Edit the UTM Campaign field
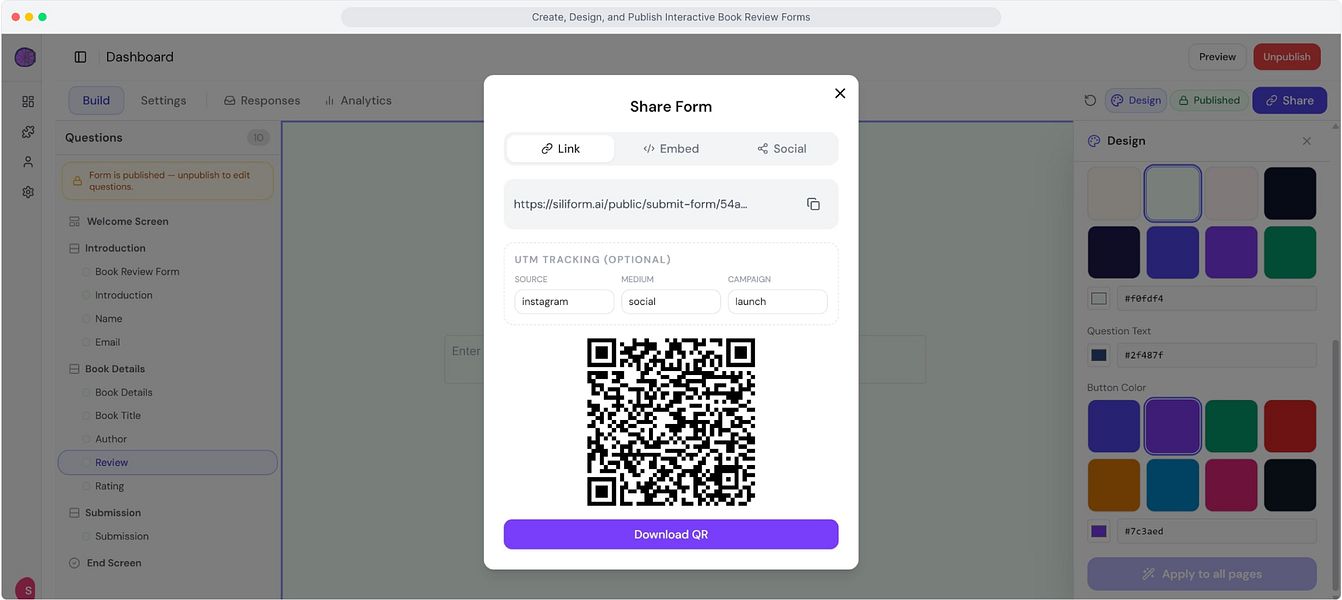 777,301
